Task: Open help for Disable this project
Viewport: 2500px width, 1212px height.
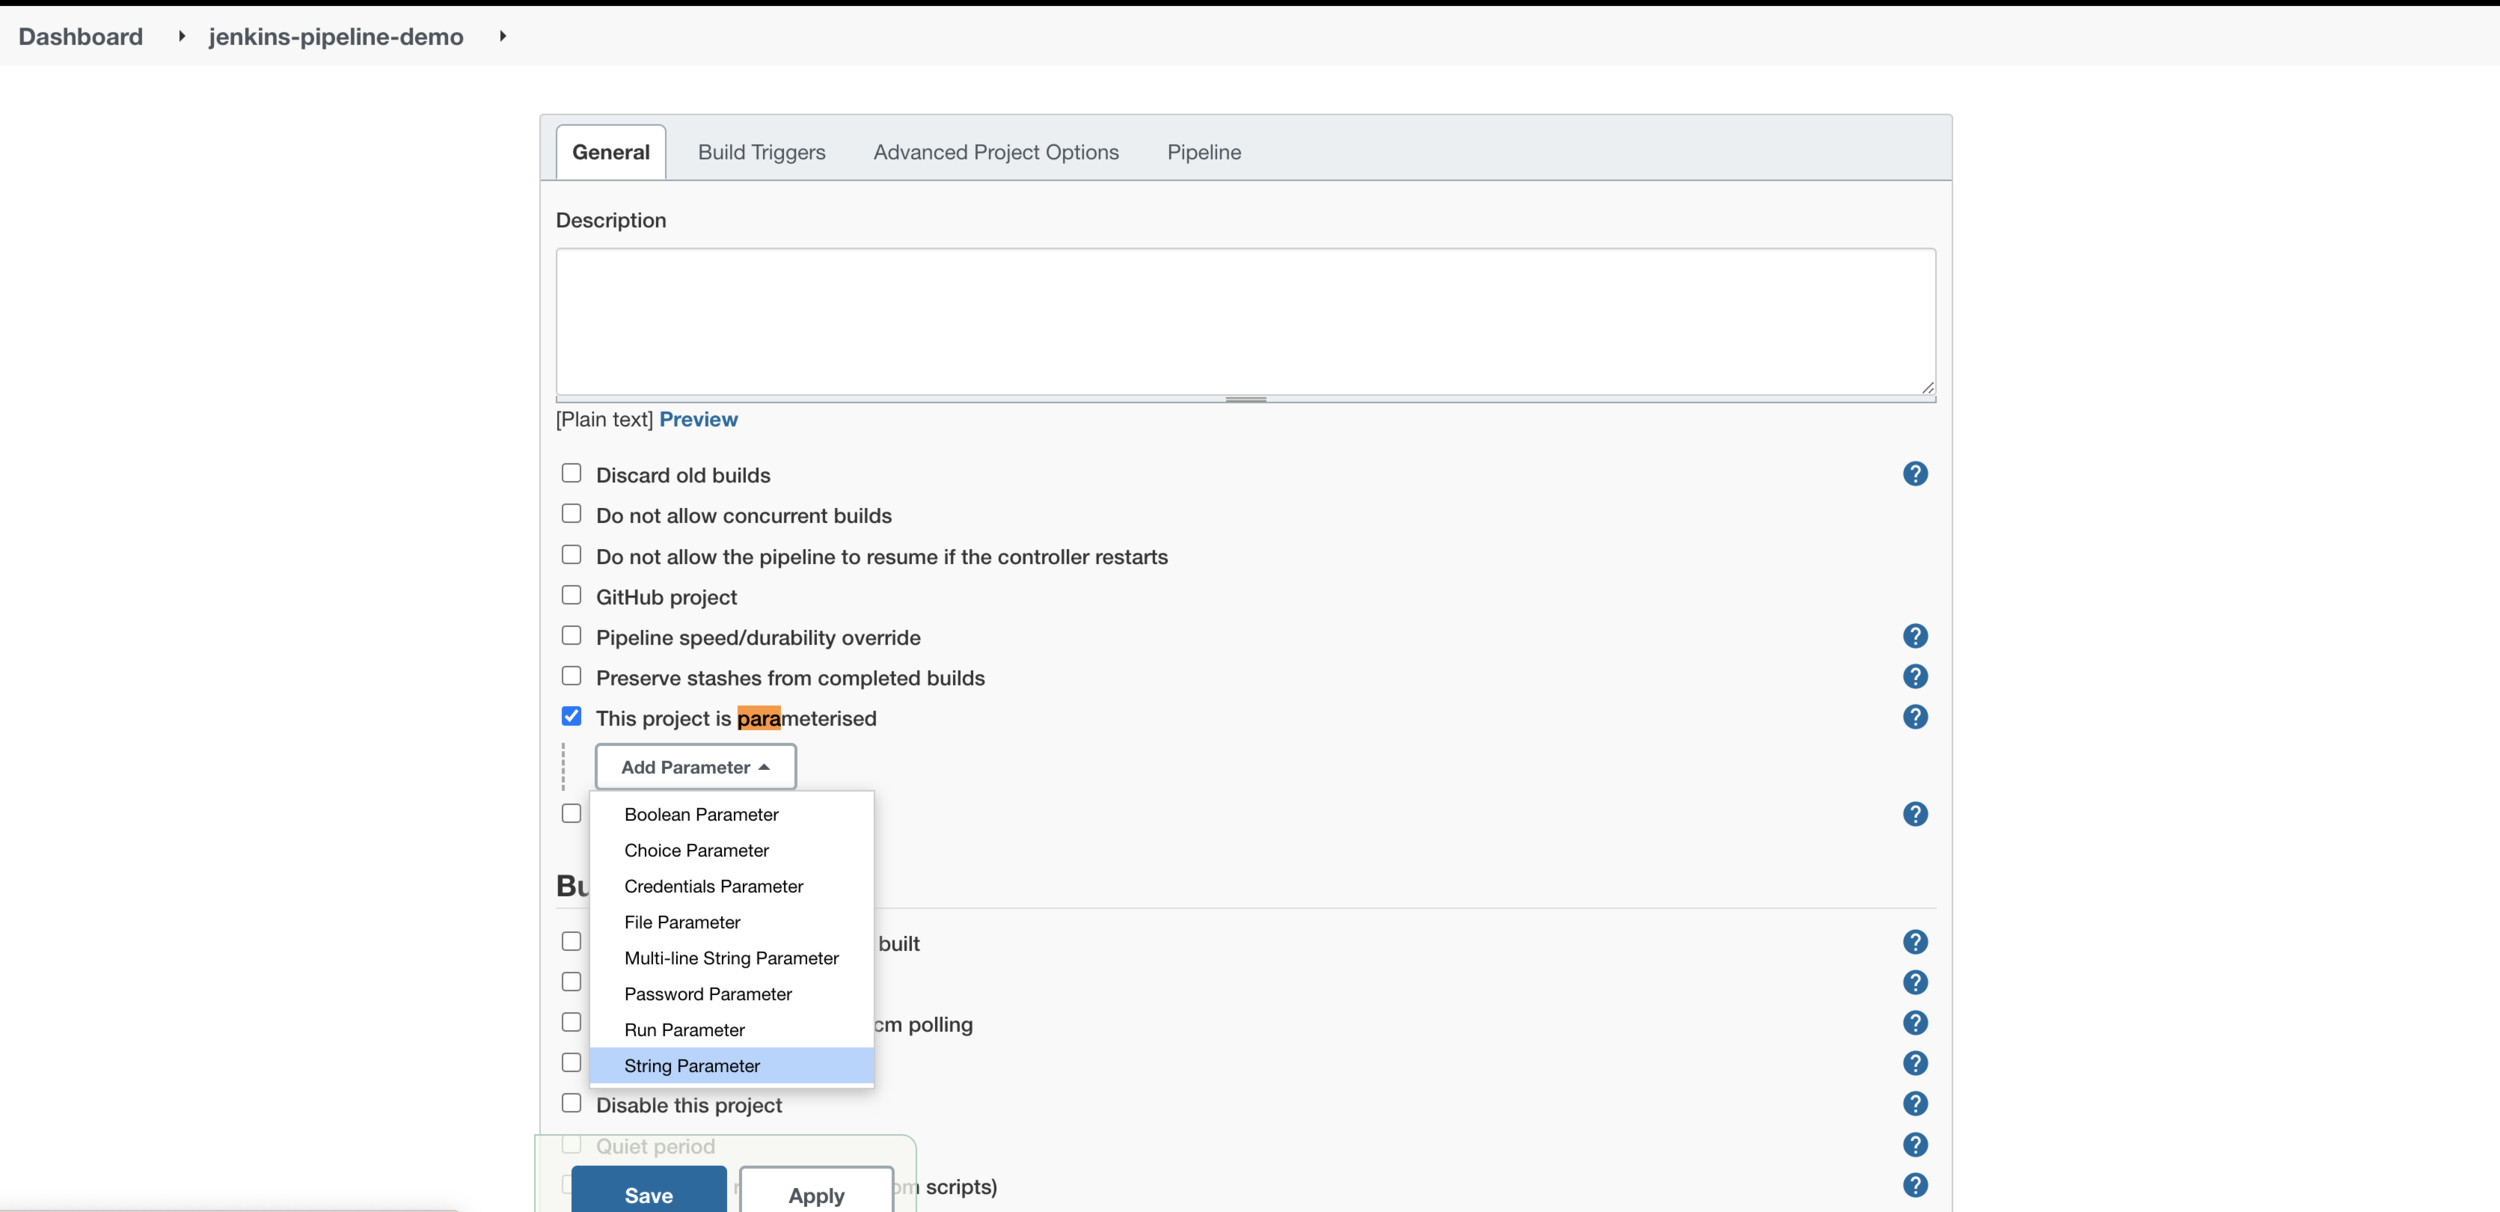Action: (1914, 1104)
